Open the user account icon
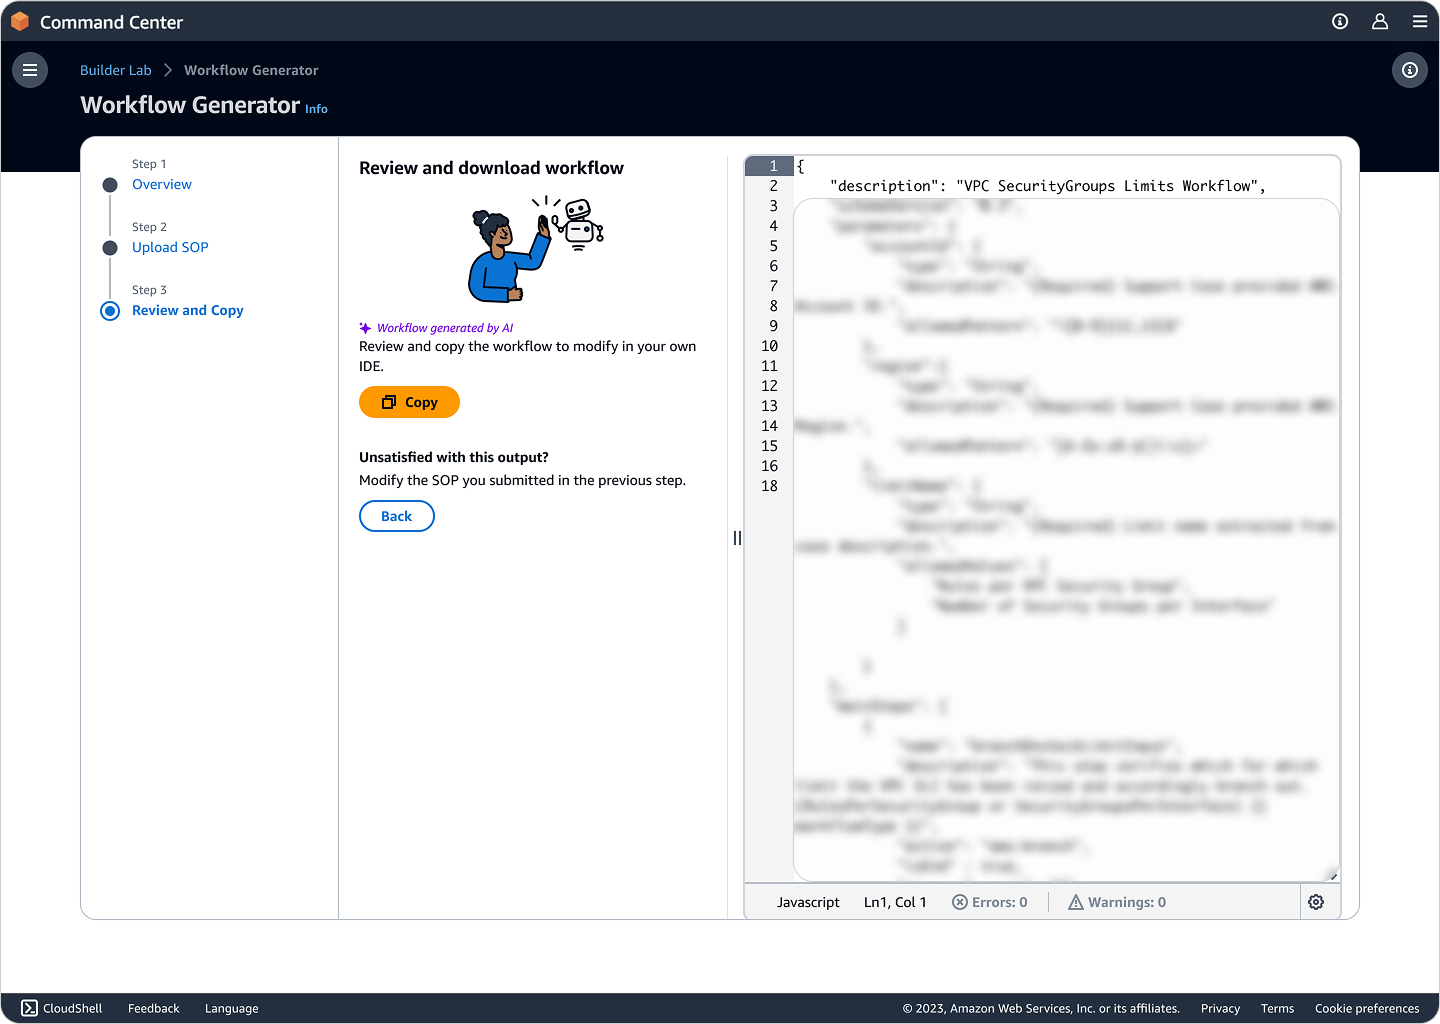Image resolution: width=1440 pixels, height=1024 pixels. (x=1380, y=22)
